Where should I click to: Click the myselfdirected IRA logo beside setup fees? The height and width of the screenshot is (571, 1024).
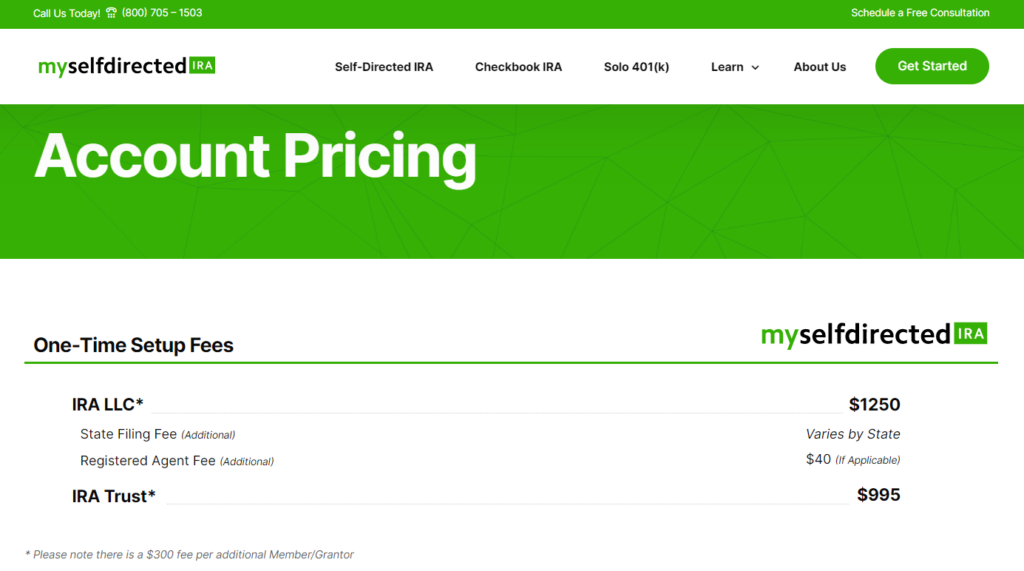click(x=874, y=334)
